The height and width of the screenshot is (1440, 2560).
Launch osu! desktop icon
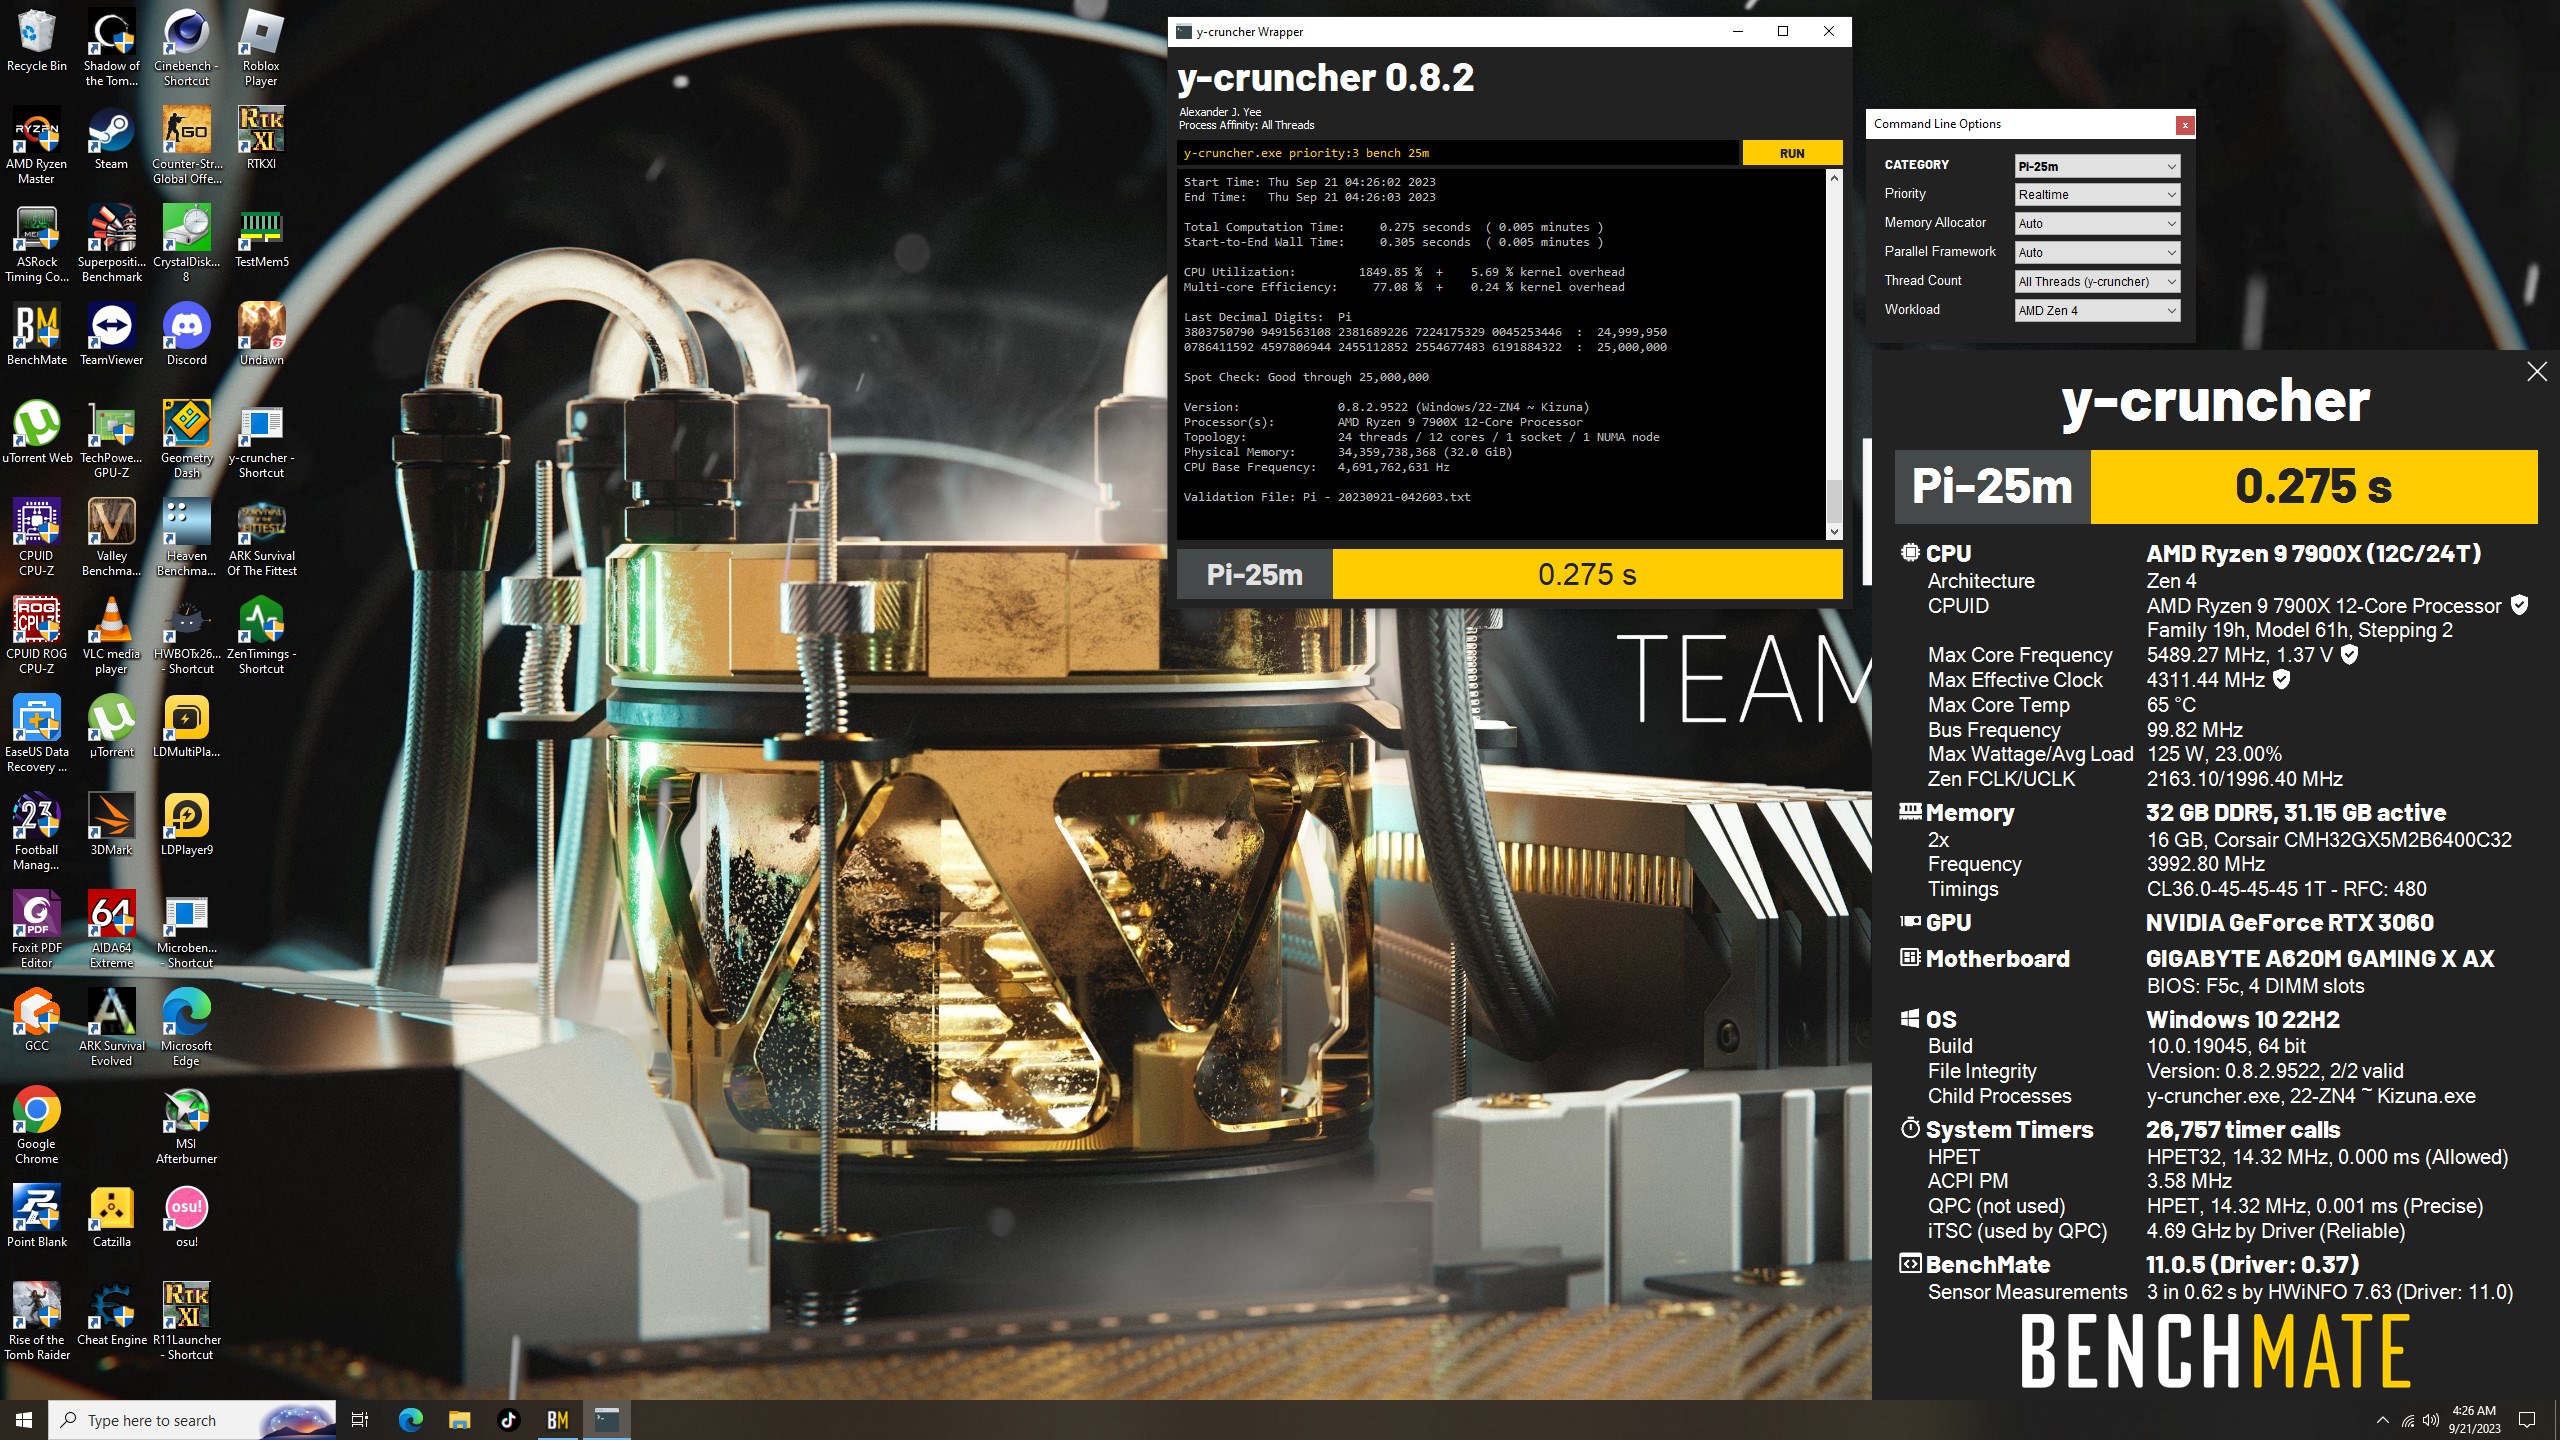186,1218
